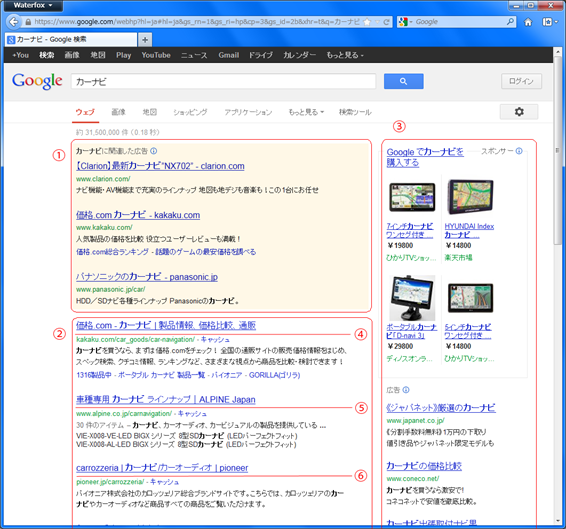566x529 pixels.
Task: Click info icon beside 広告 in sidebar
Action: (406, 390)
